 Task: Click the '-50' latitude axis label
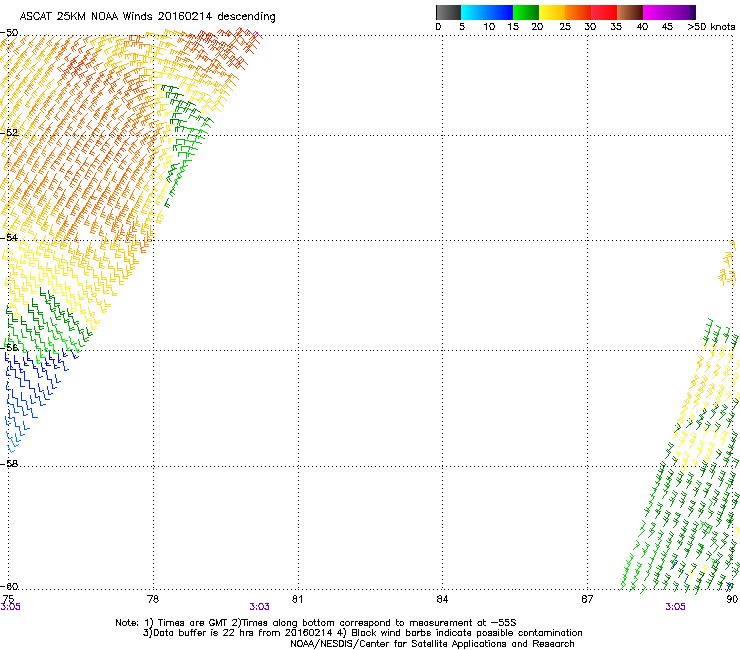(9, 33)
